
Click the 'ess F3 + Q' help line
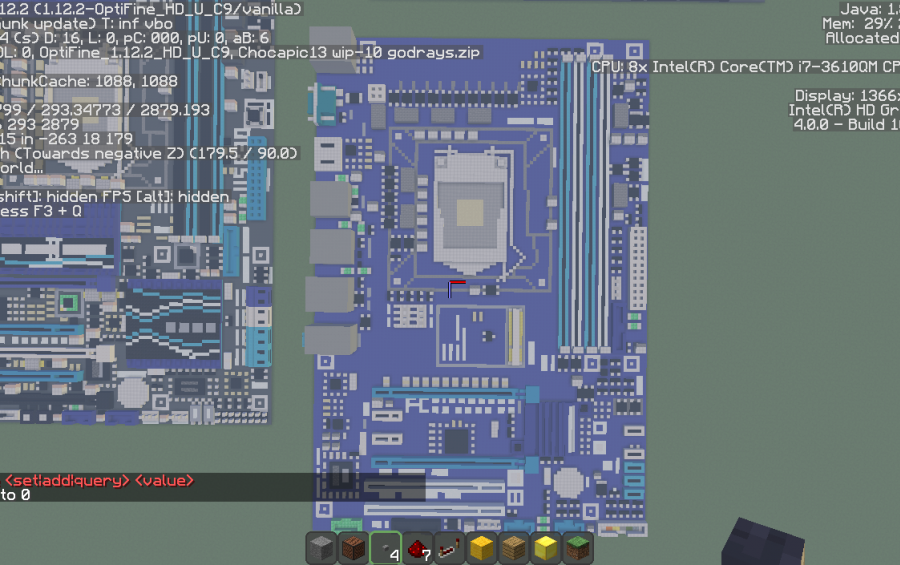pos(41,211)
